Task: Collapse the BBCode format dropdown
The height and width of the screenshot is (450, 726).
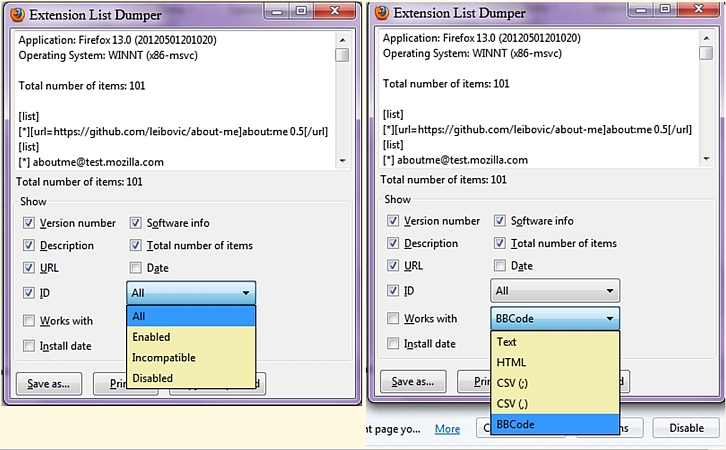Action: 554,318
